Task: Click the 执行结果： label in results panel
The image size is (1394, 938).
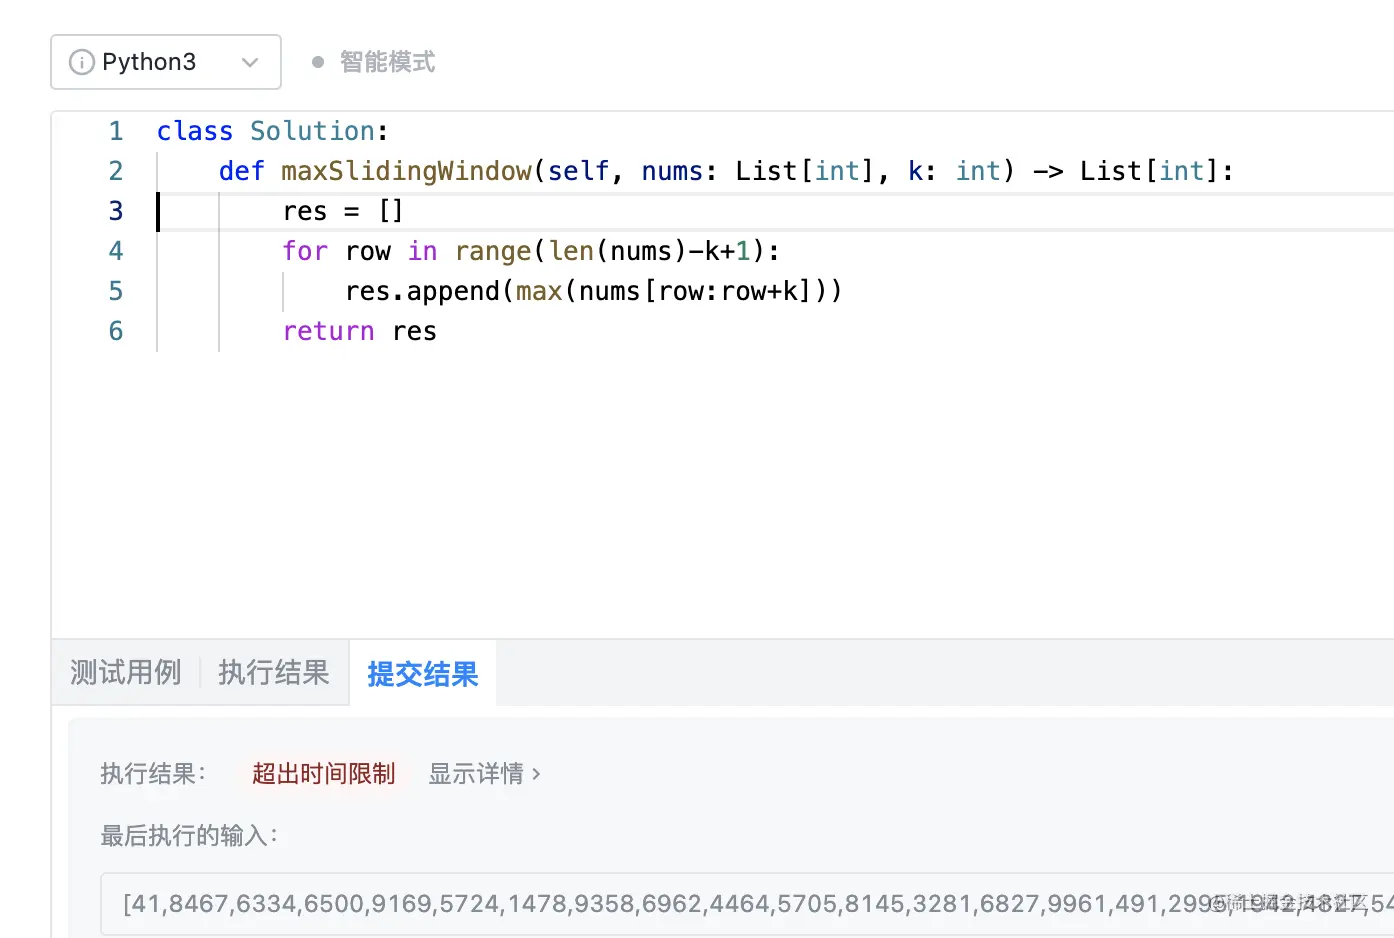Action: tap(153, 773)
